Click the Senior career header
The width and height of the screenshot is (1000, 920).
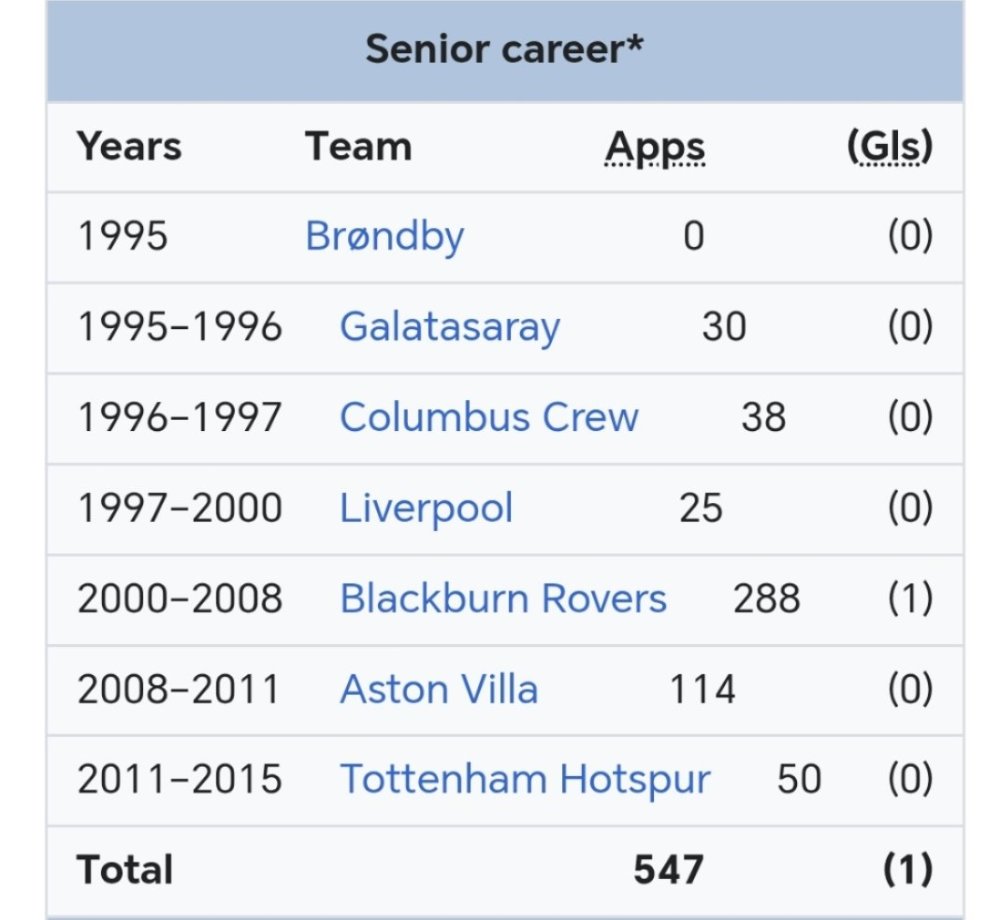[x=504, y=50]
